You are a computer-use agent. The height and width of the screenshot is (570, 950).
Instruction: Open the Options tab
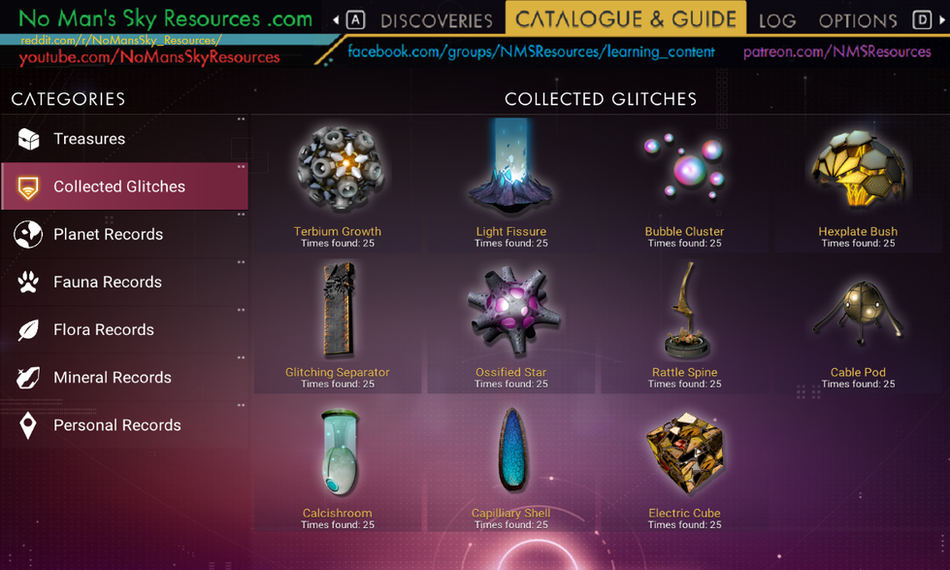coord(857,21)
